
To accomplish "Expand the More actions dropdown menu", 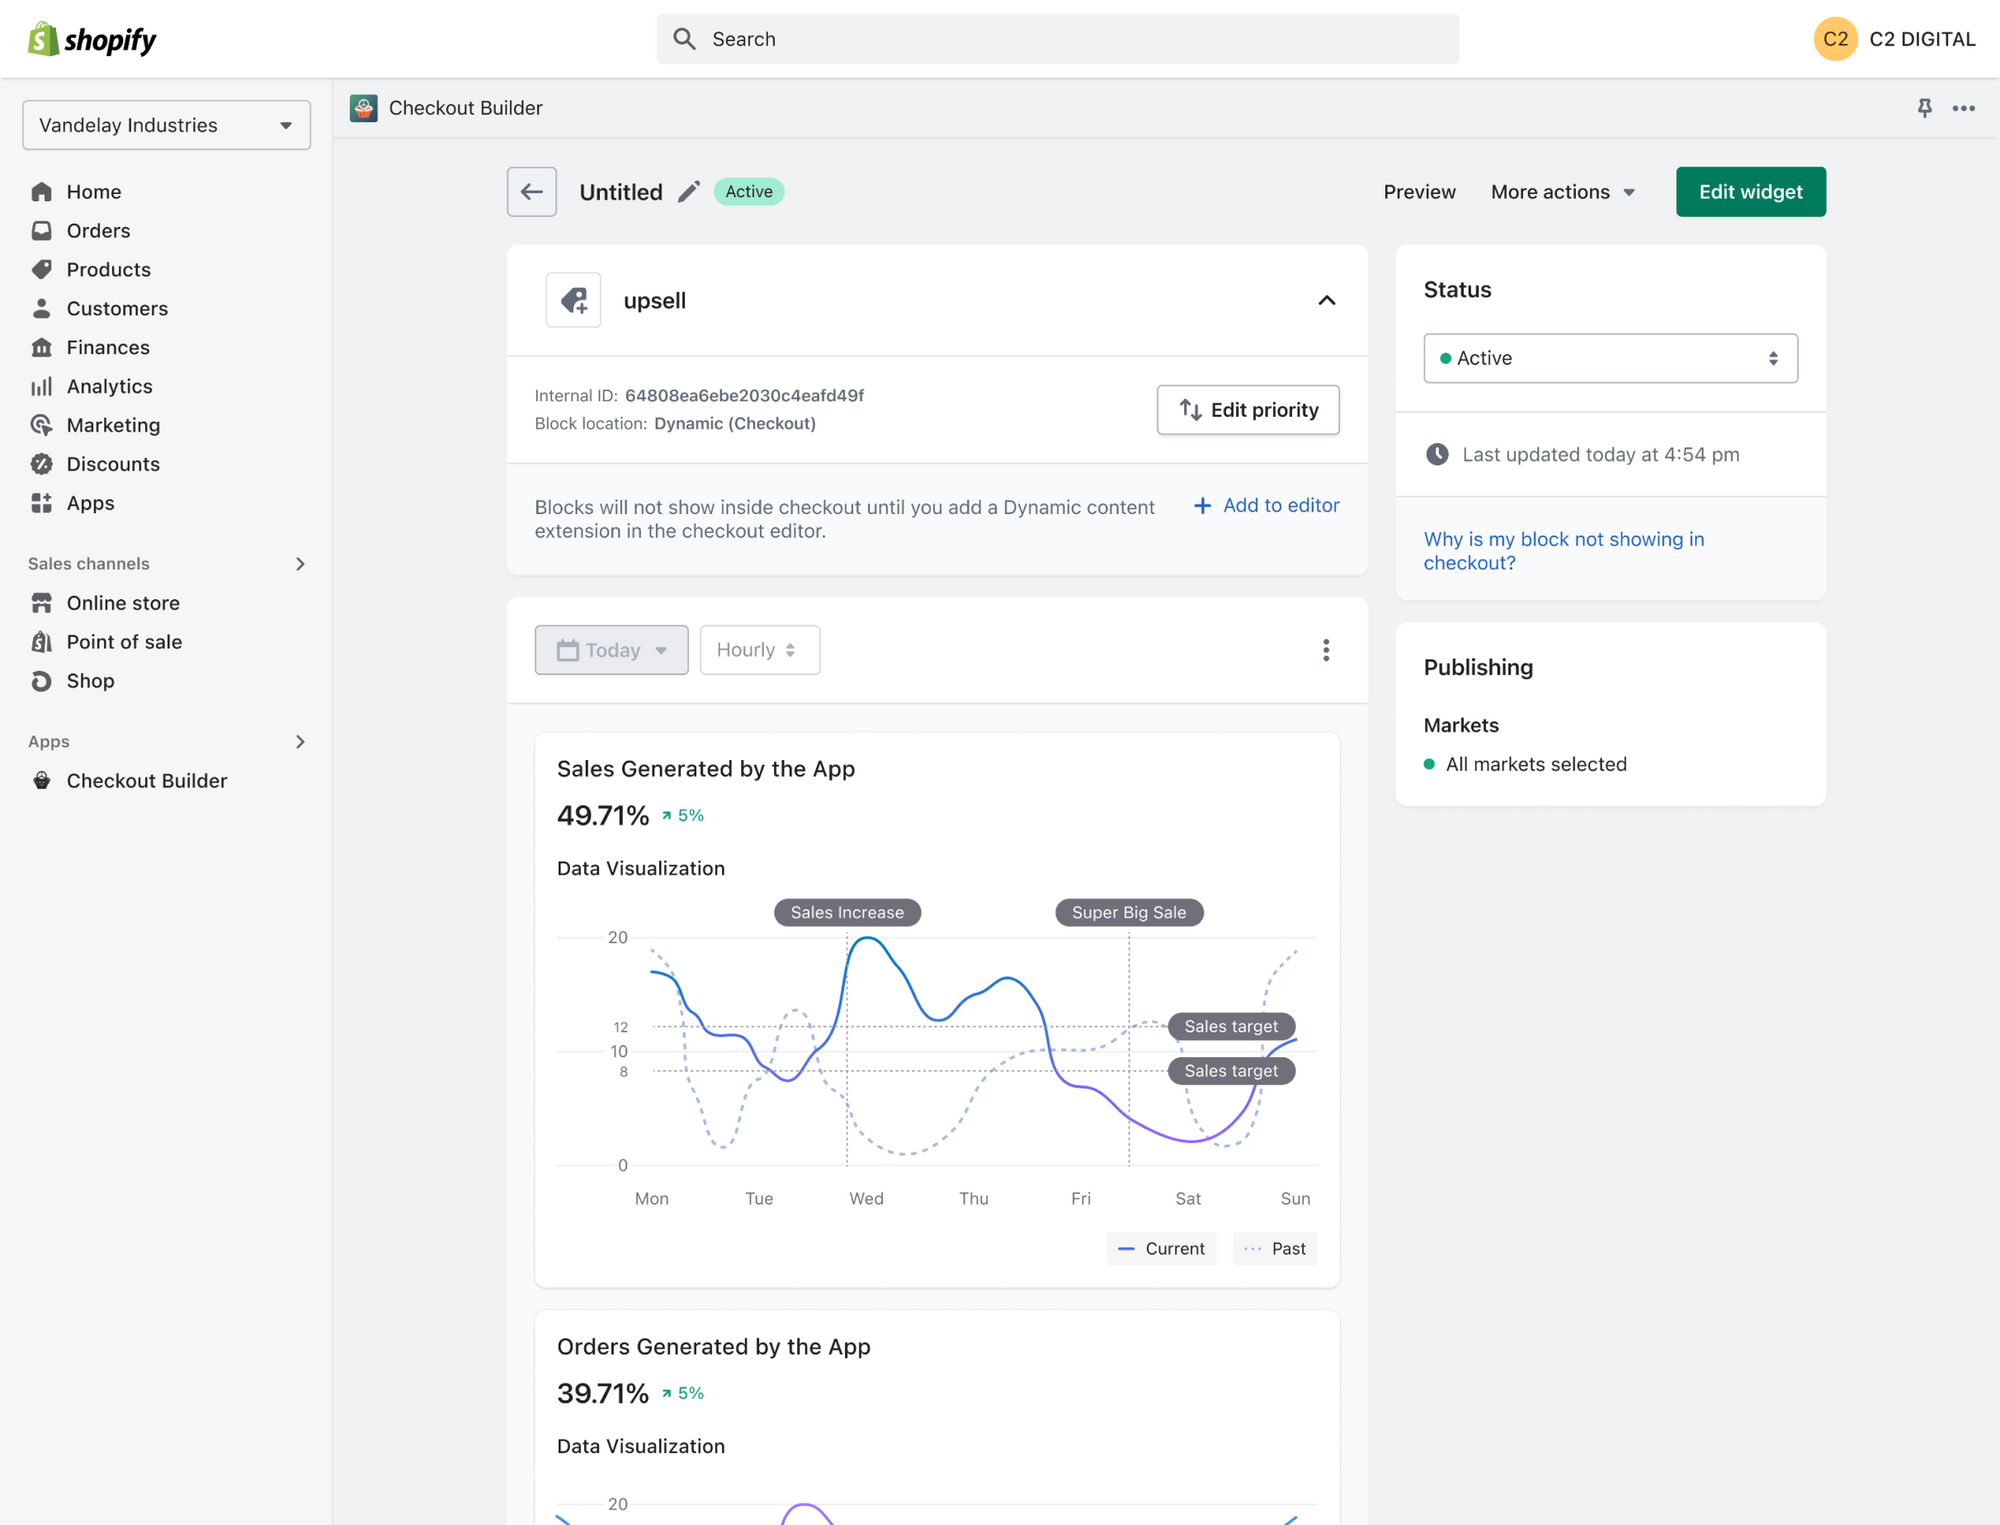I will coord(1561,191).
